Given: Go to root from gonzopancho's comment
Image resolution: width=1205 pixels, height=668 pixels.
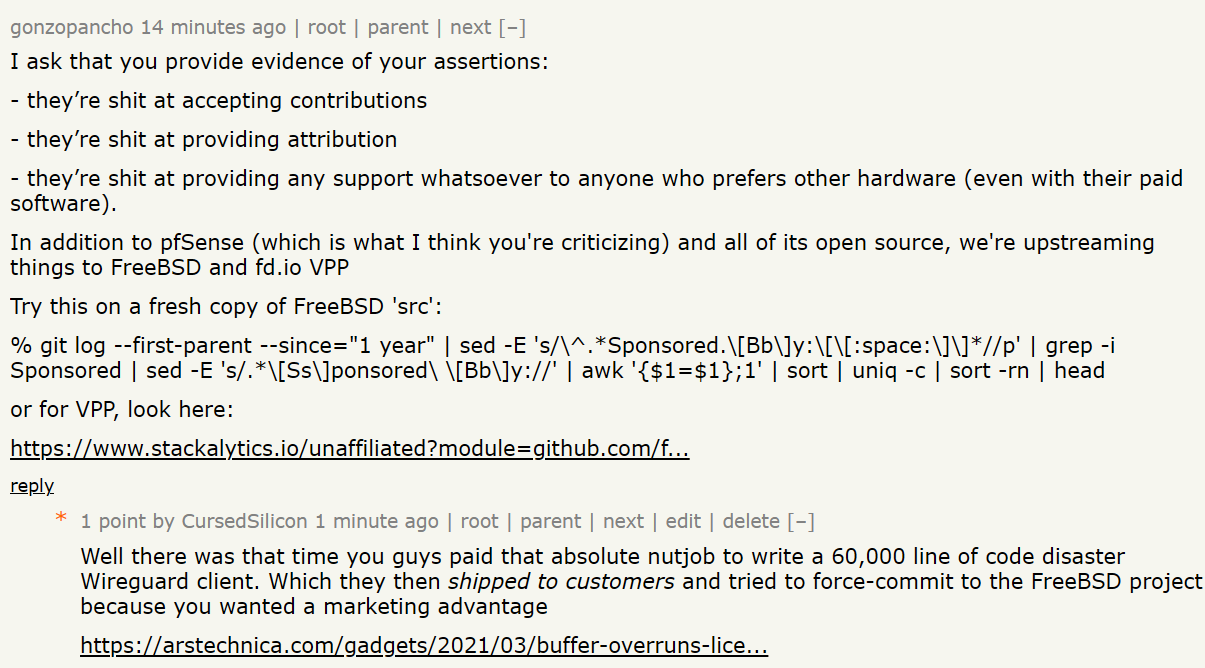Looking at the screenshot, I should [327, 28].
